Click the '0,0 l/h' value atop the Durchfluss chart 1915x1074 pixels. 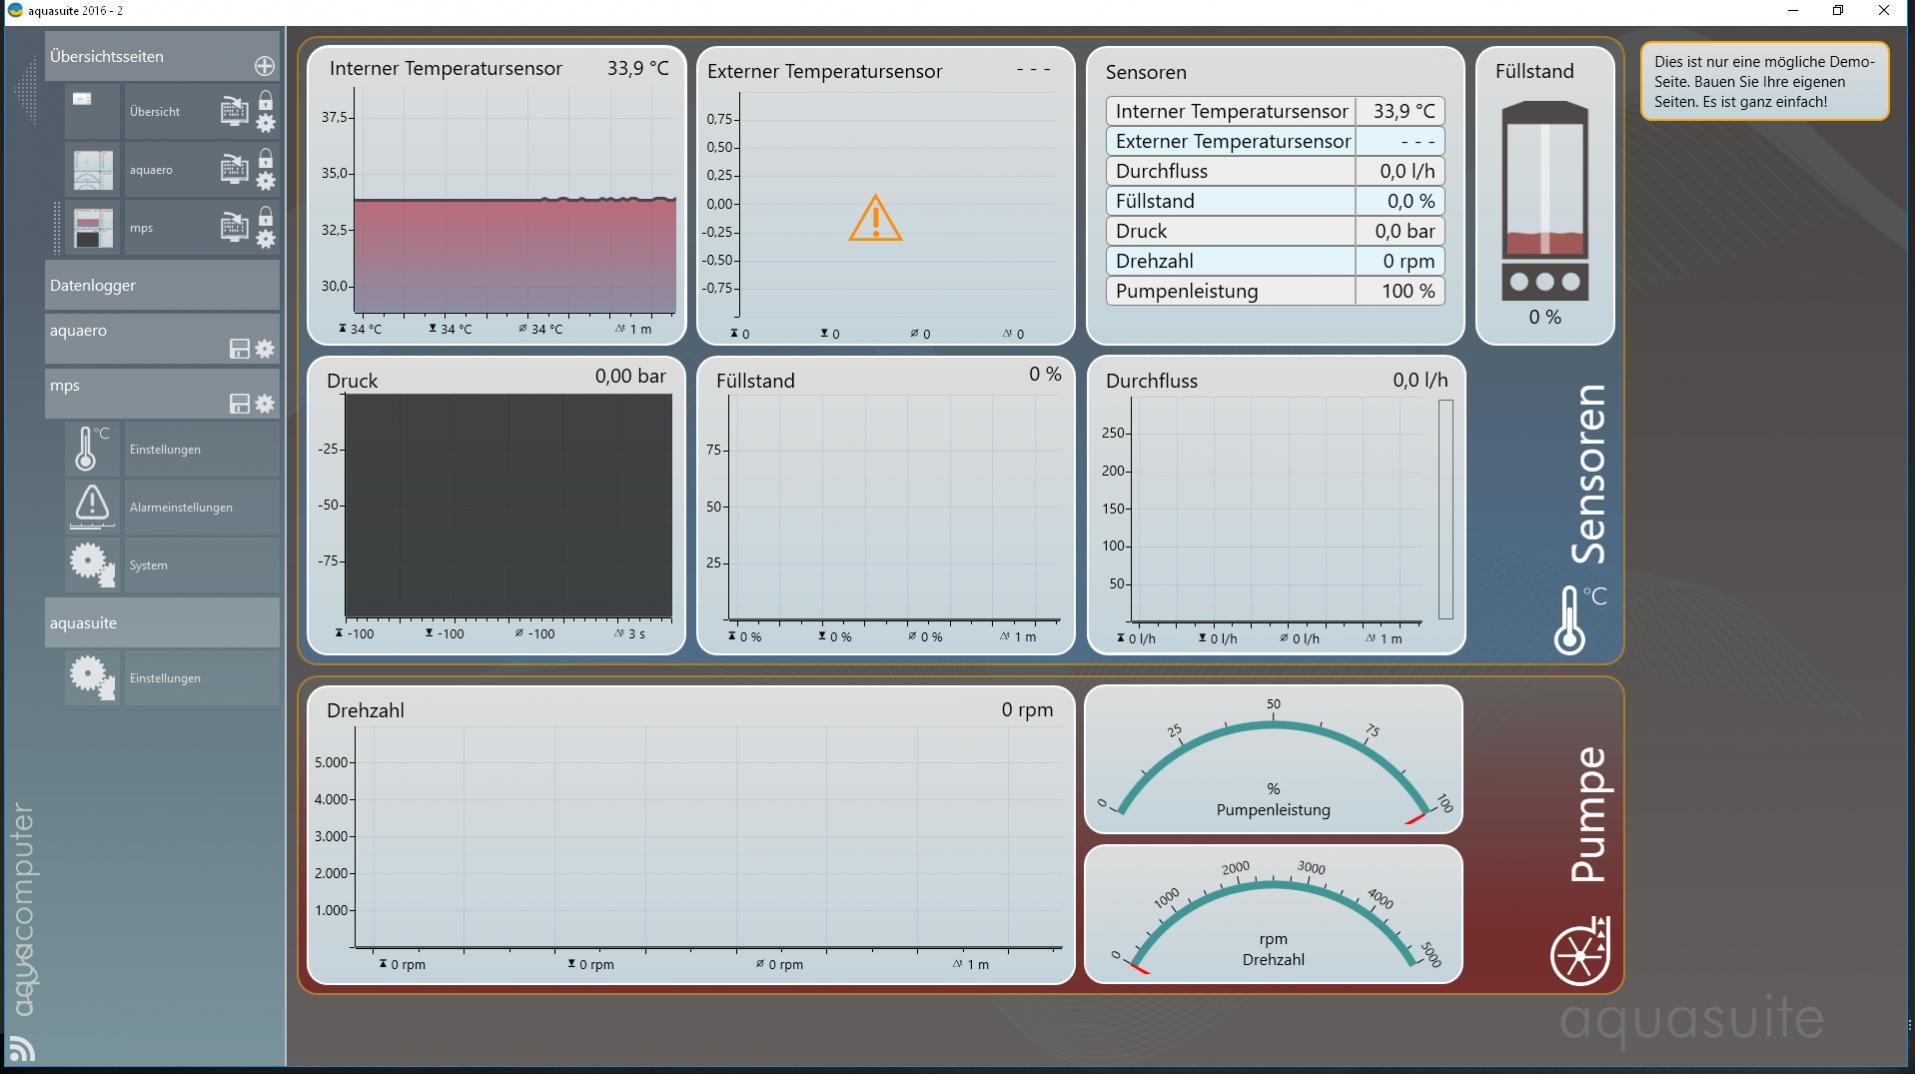pos(1420,380)
